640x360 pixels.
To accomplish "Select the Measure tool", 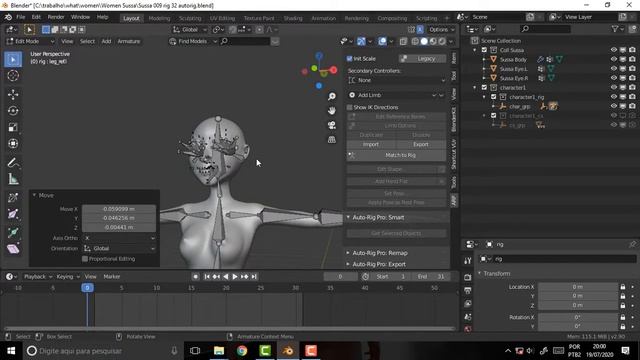I will (x=13, y=179).
